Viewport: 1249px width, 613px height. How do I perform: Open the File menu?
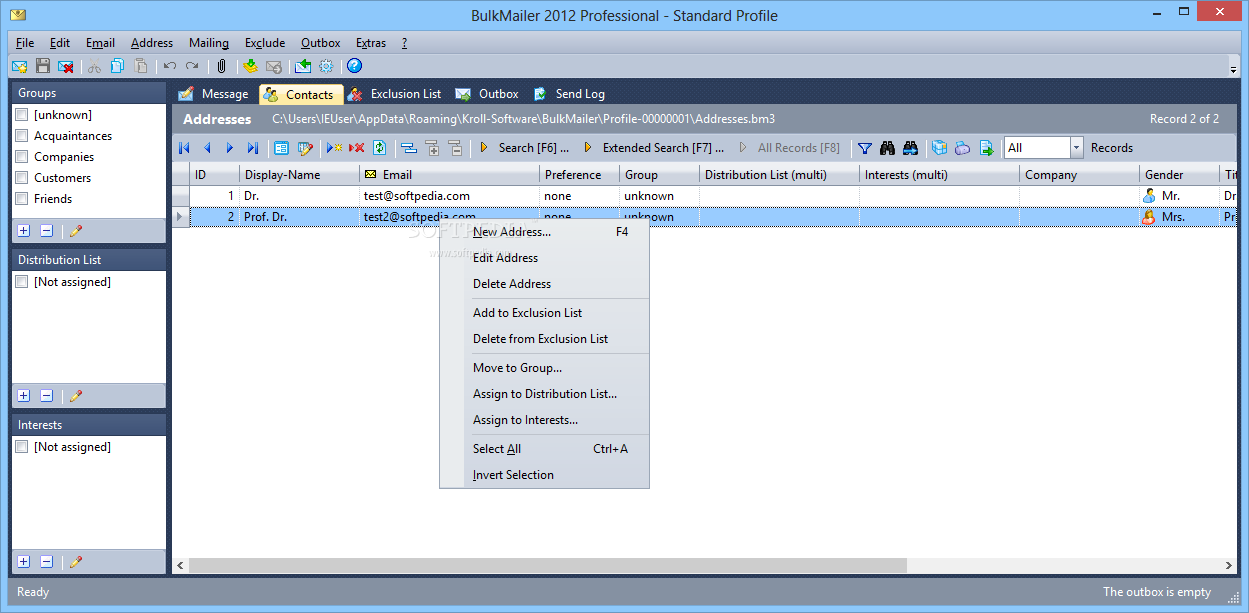[25, 43]
